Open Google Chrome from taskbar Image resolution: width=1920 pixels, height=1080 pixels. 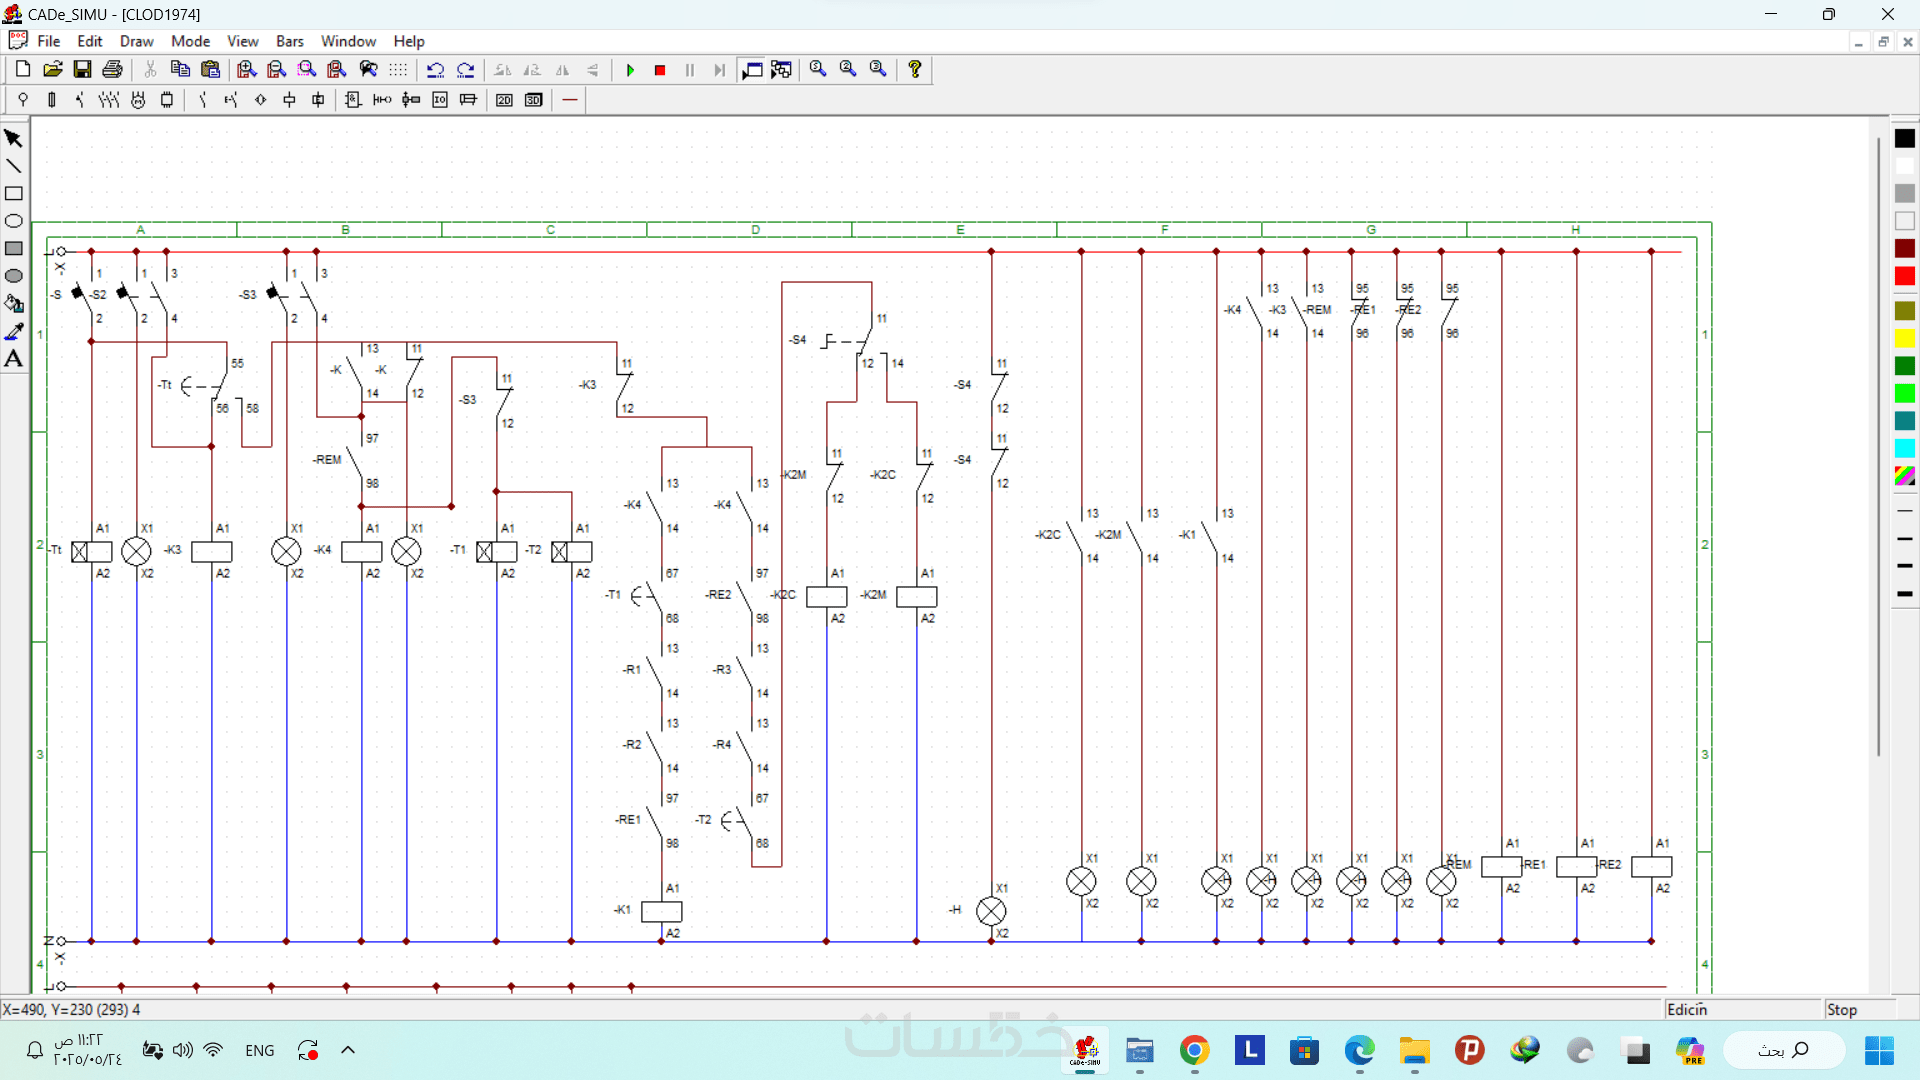pyautogui.click(x=1194, y=1050)
